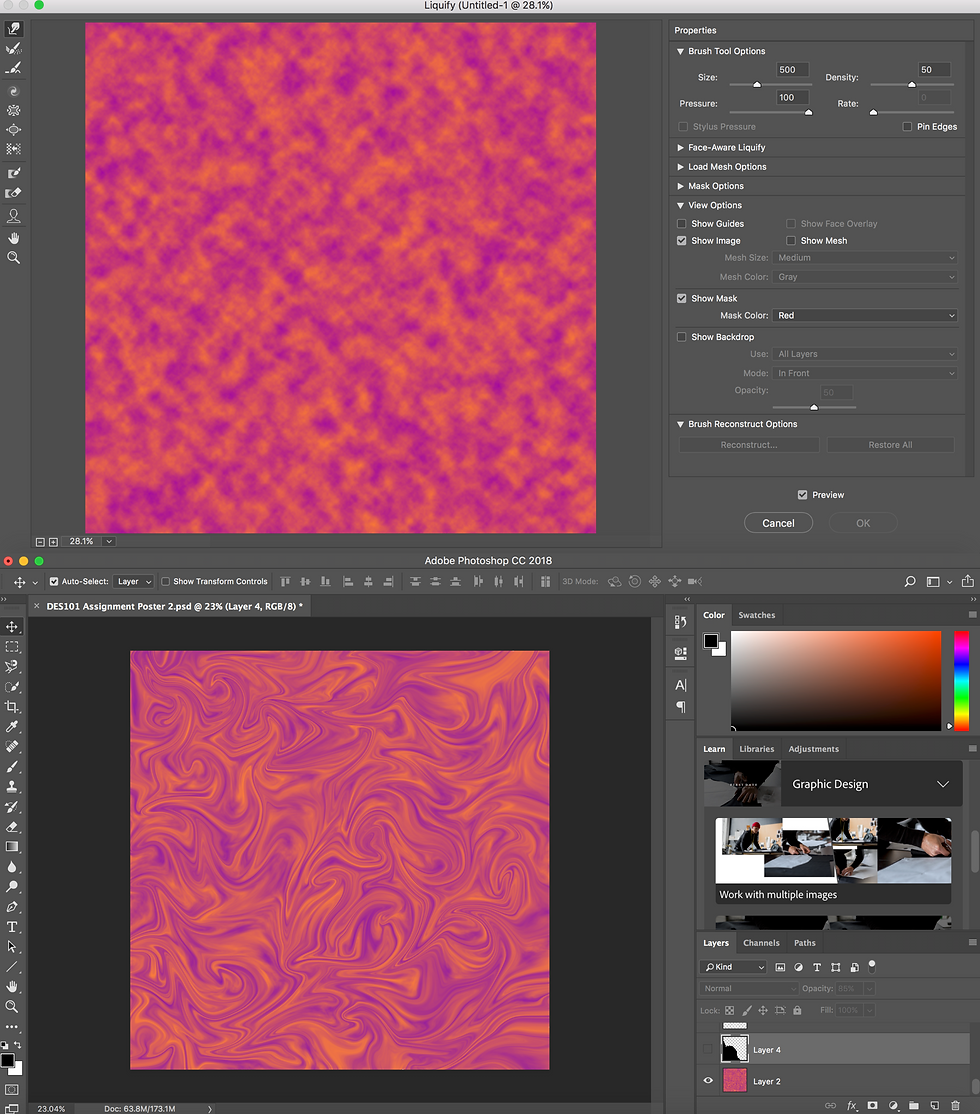Viewport: 980px width, 1114px height.
Task: Select the Crop tool in Photoshop
Action: click(x=12, y=707)
